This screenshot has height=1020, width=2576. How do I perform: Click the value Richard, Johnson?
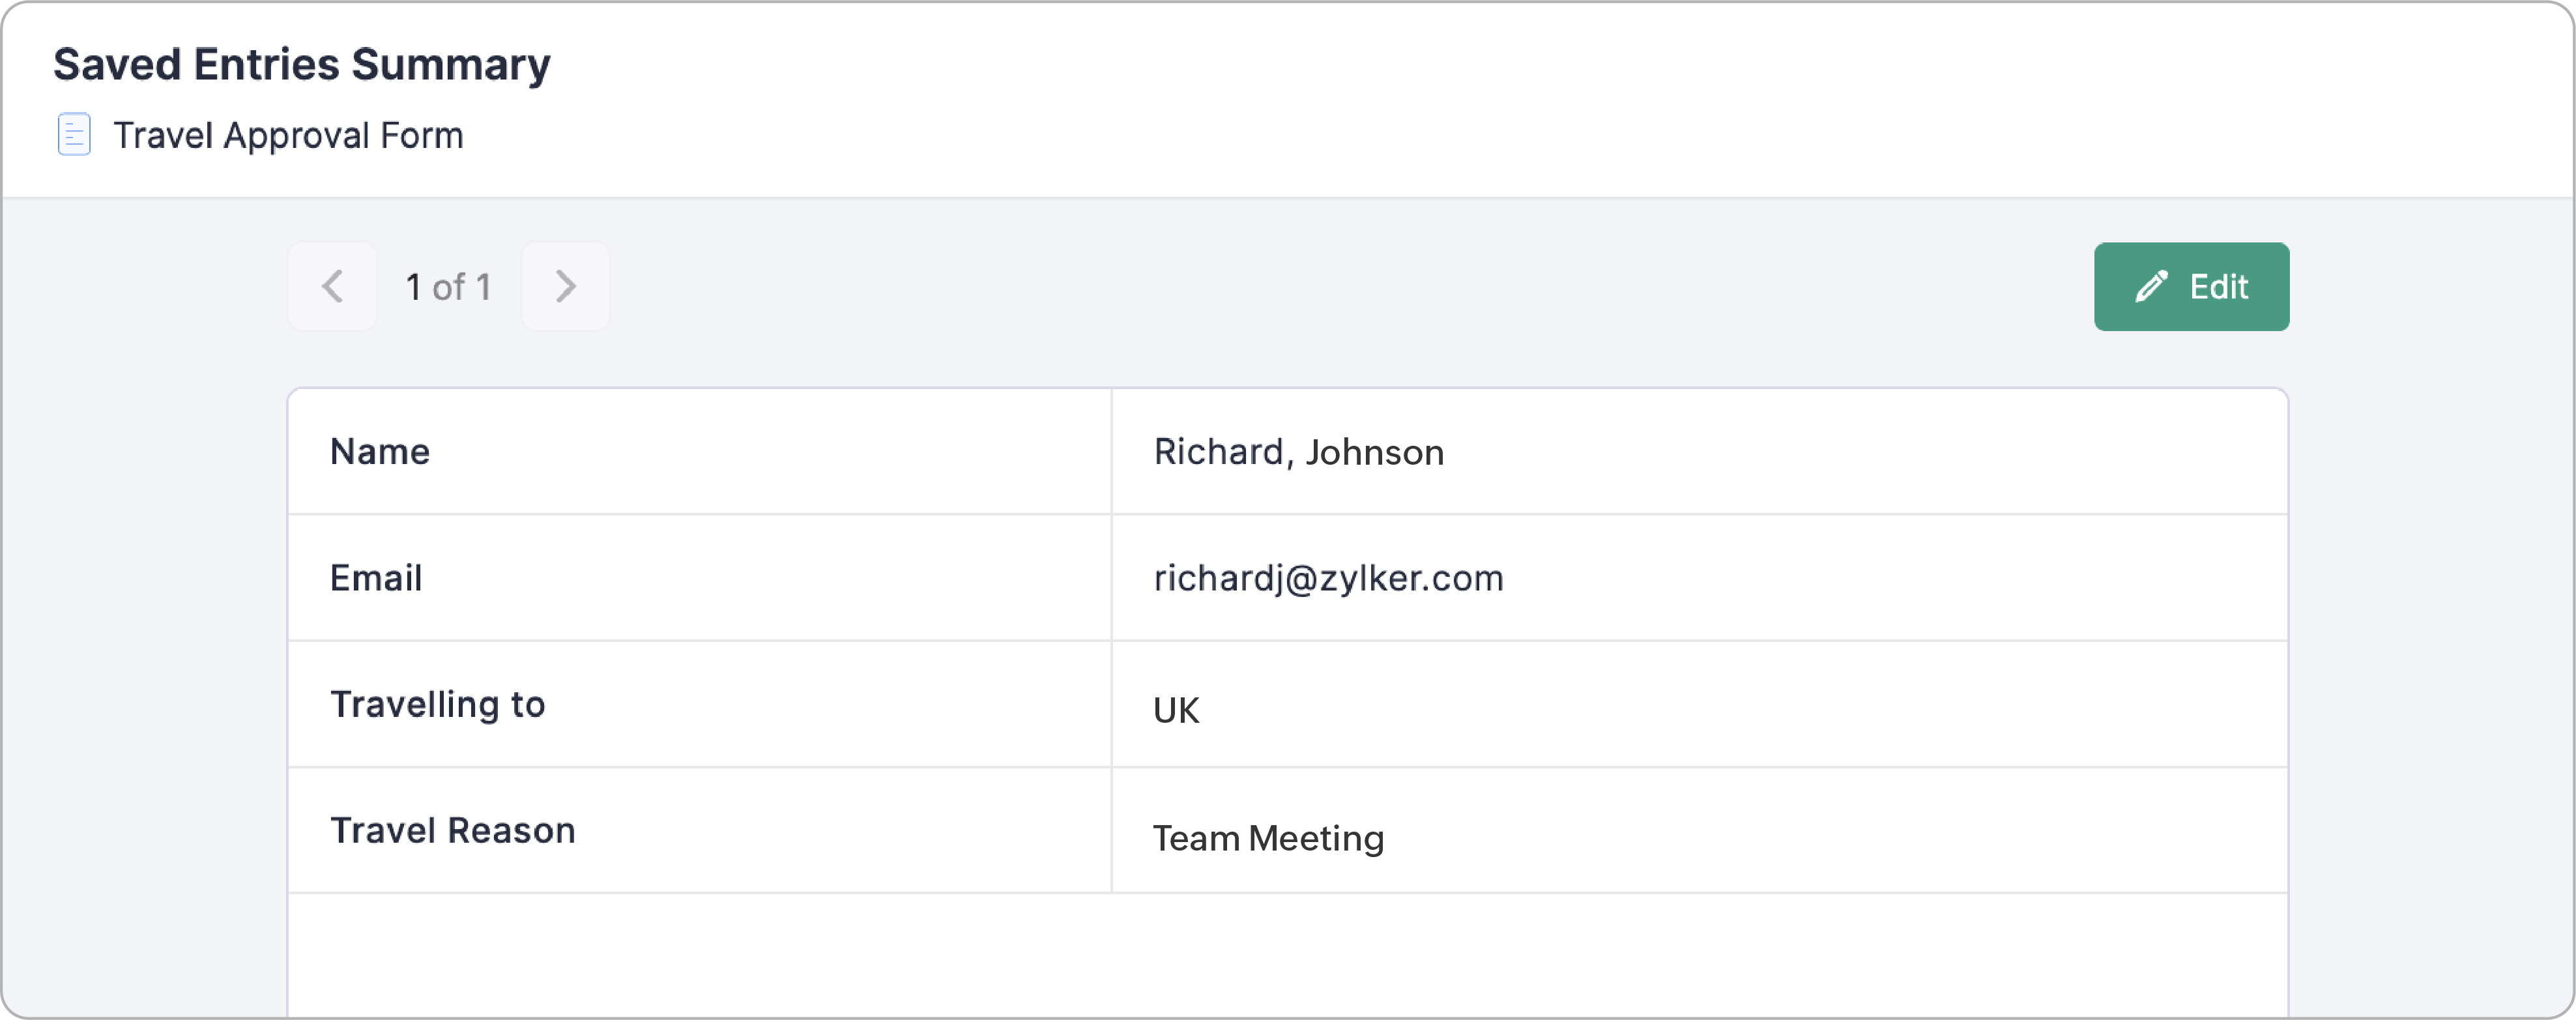(x=1298, y=452)
